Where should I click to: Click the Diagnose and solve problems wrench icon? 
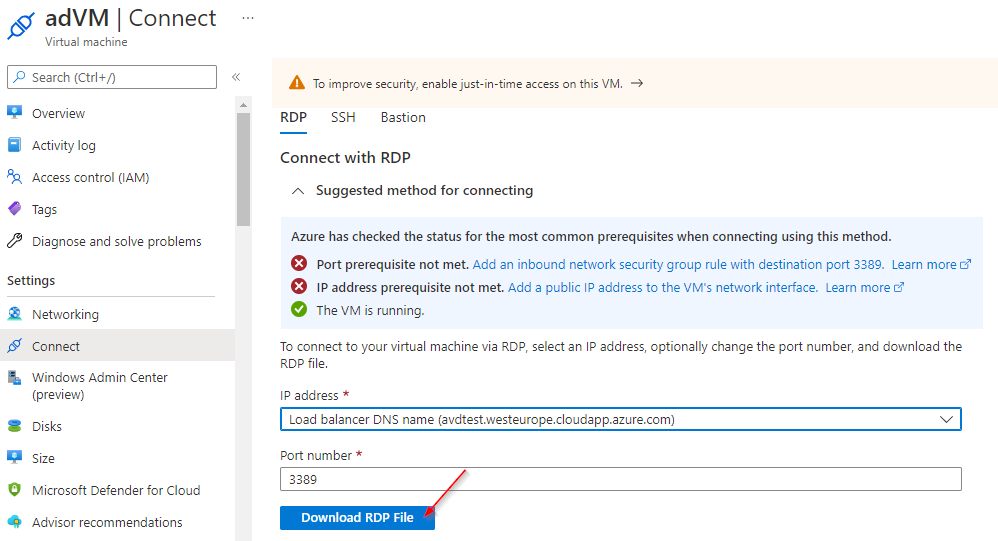pos(15,241)
